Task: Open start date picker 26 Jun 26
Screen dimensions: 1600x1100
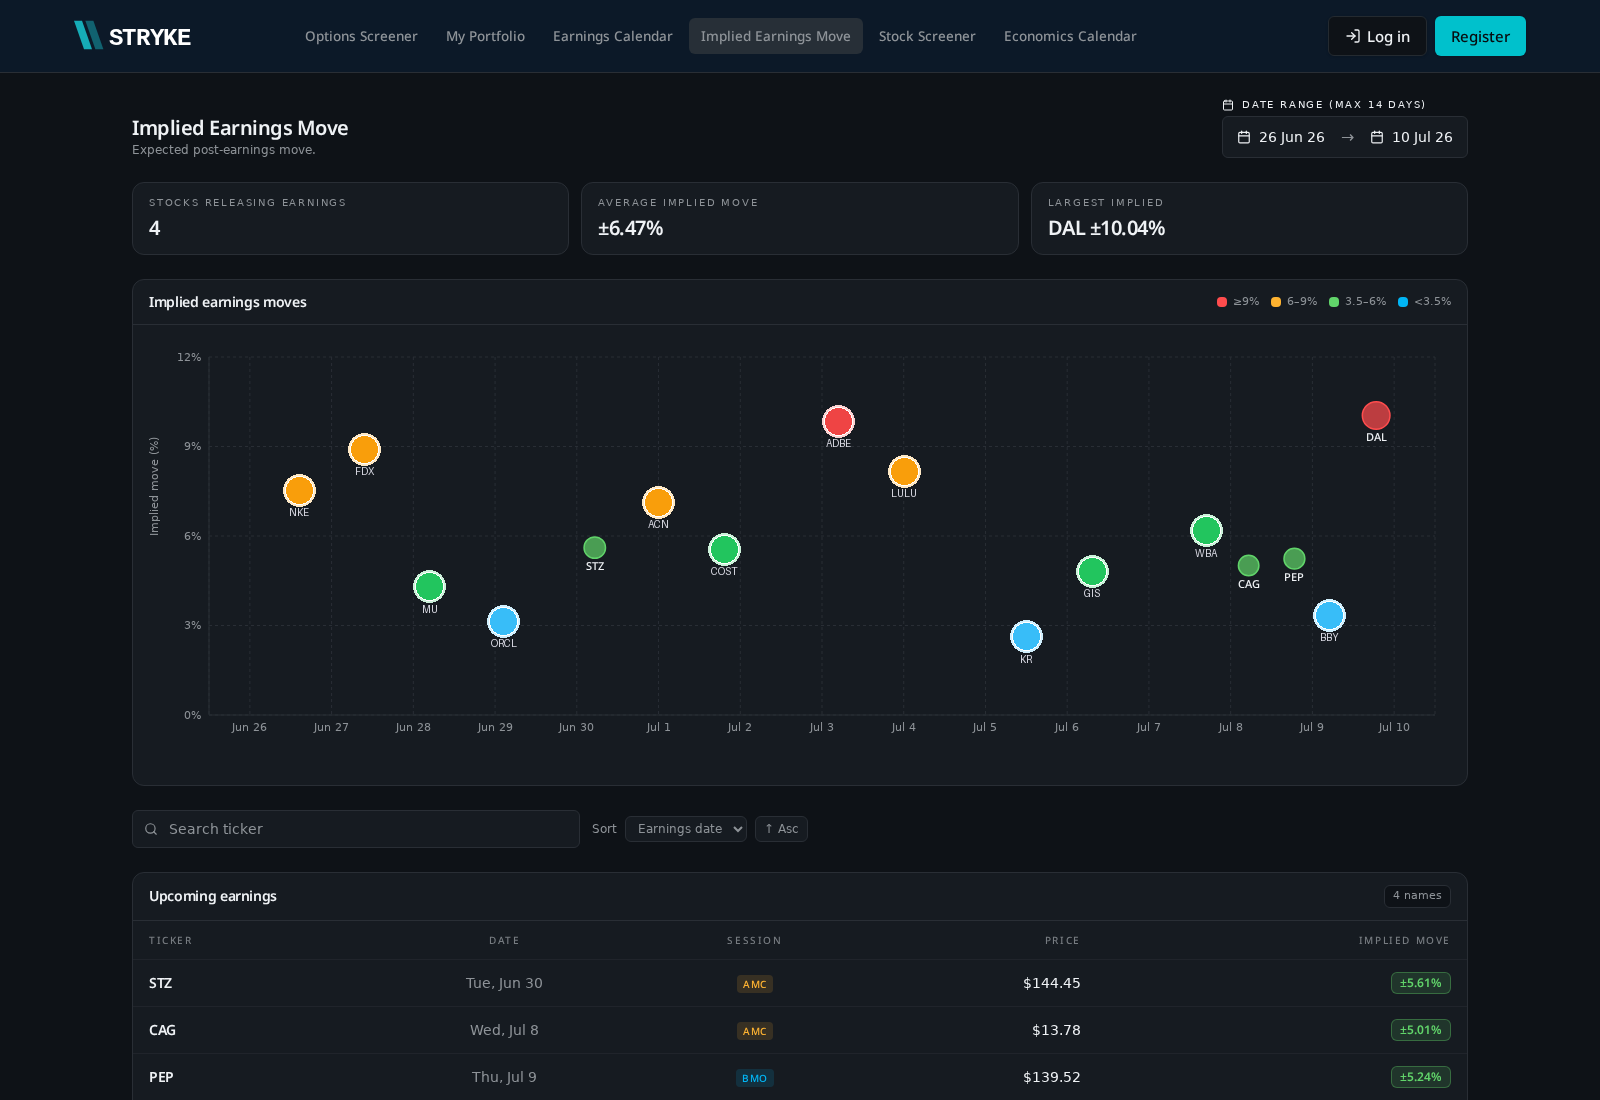Action: click(1281, 137)
